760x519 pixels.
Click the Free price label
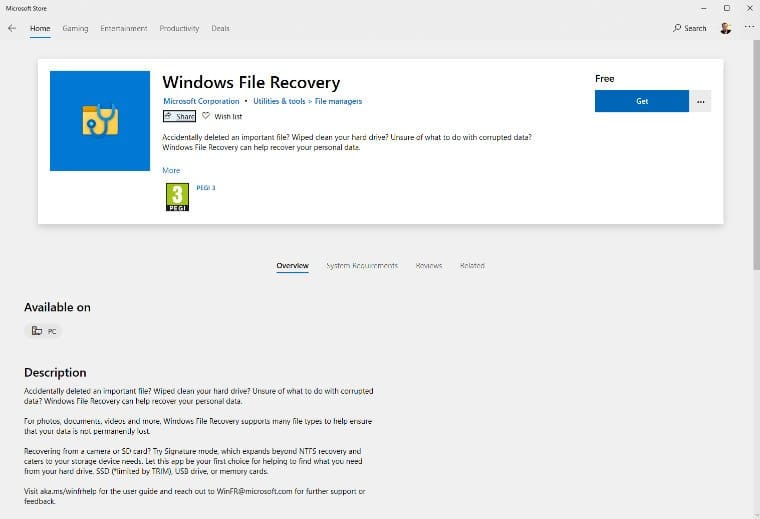click(x=604, y=79)
